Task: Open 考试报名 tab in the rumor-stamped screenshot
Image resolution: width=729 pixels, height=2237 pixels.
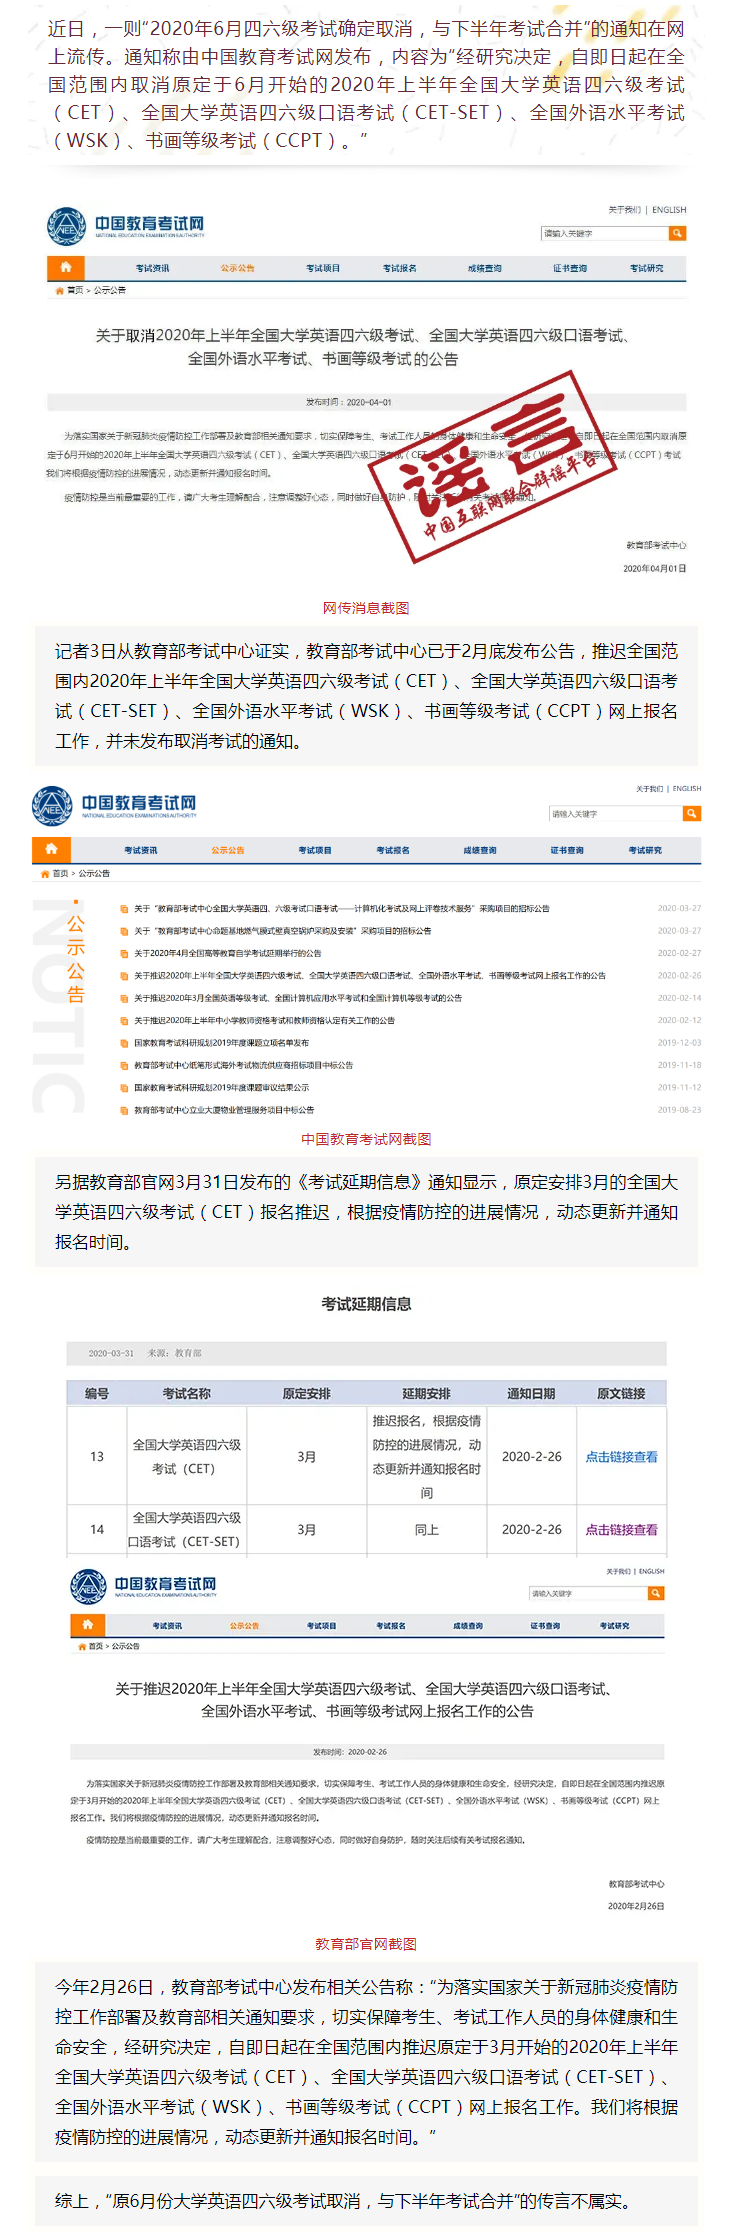Action: click(400, 268)
